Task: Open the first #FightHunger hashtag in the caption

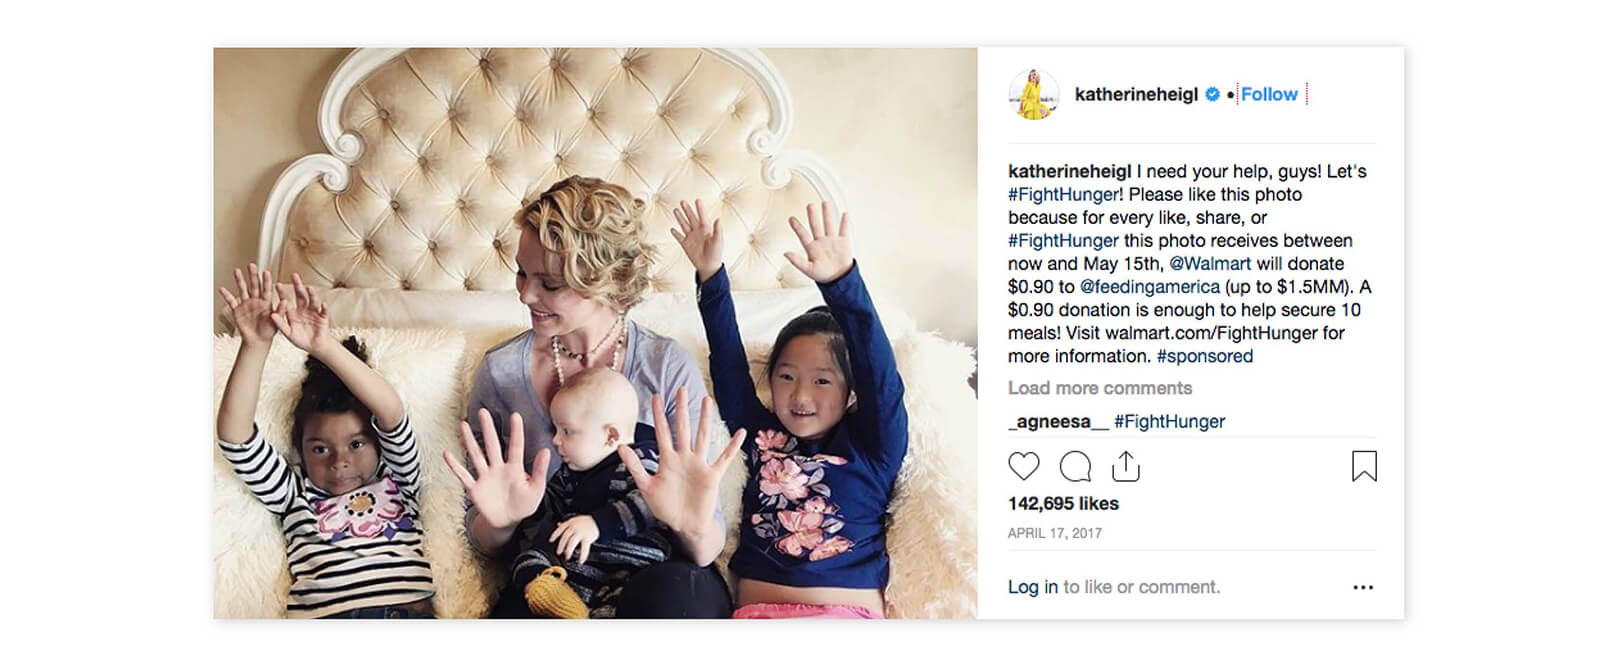Action: coord(1065,194)
